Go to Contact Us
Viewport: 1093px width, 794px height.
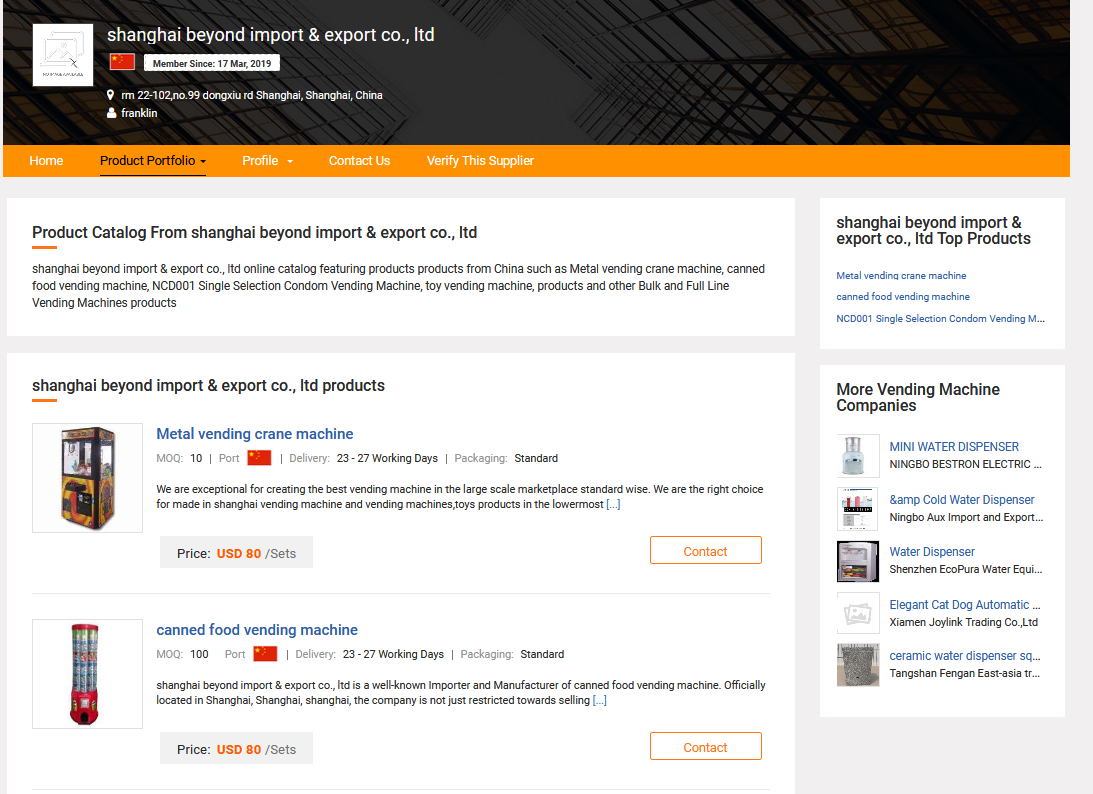pyautogui.click(x=360, y=160)
